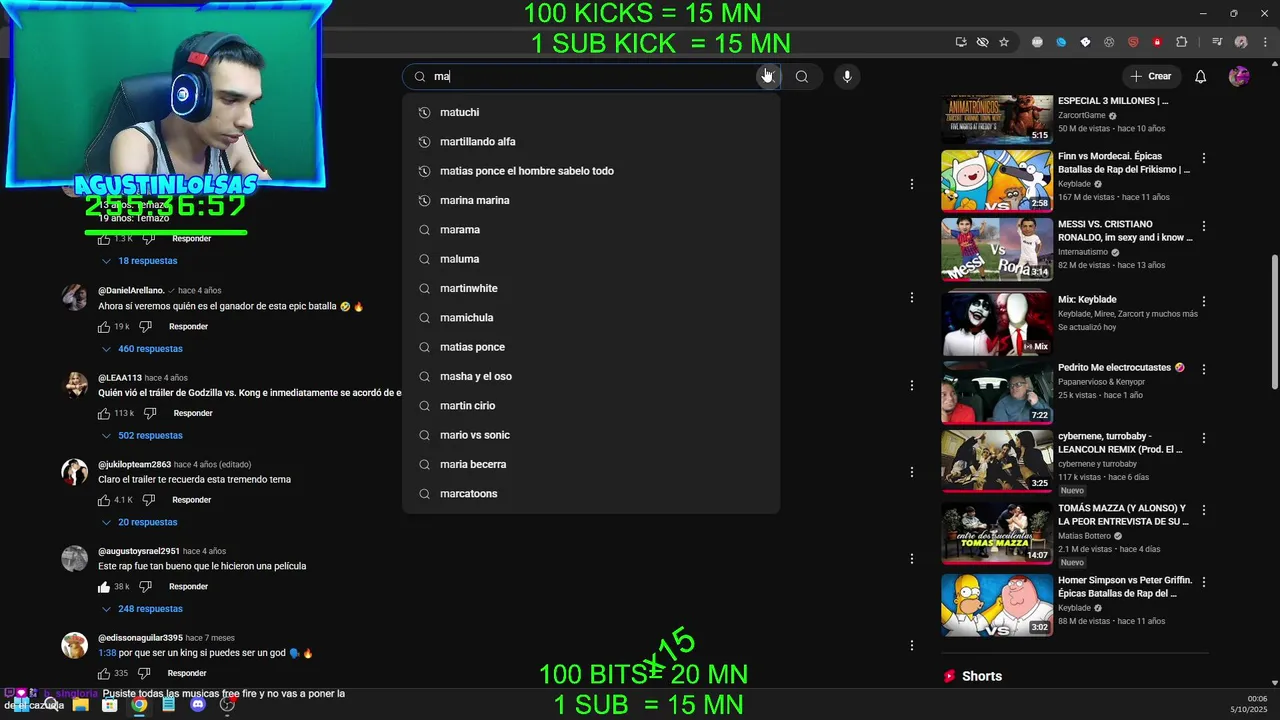Viewport: 1280px width, 720px height.
Task: Pick the 'maluma' search suggestion
Action: click(x=591, y=259)
